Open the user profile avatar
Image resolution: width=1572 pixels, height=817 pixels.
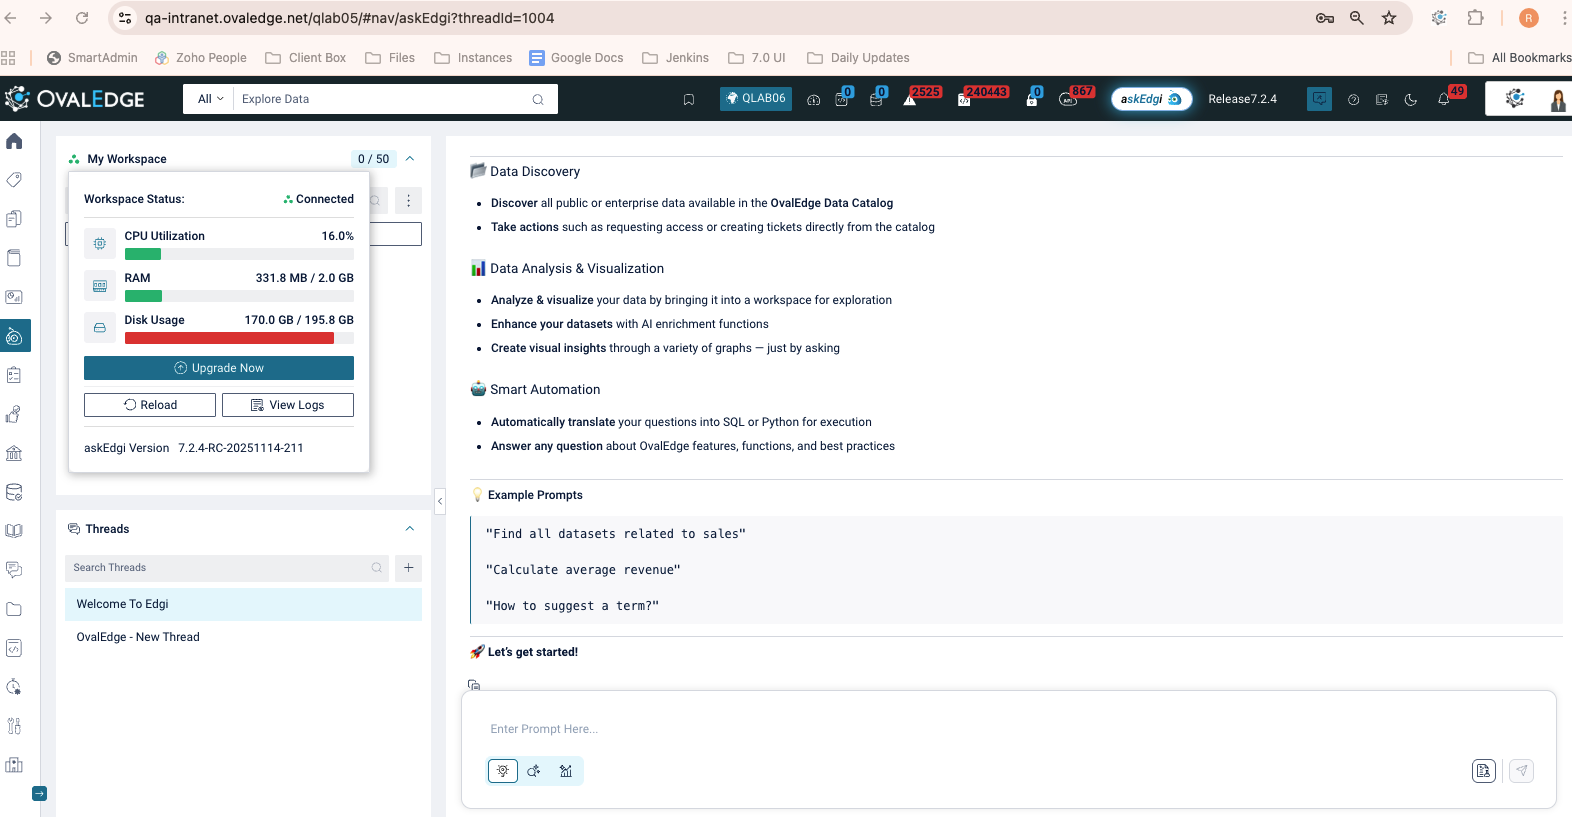tap(1558, 99)
